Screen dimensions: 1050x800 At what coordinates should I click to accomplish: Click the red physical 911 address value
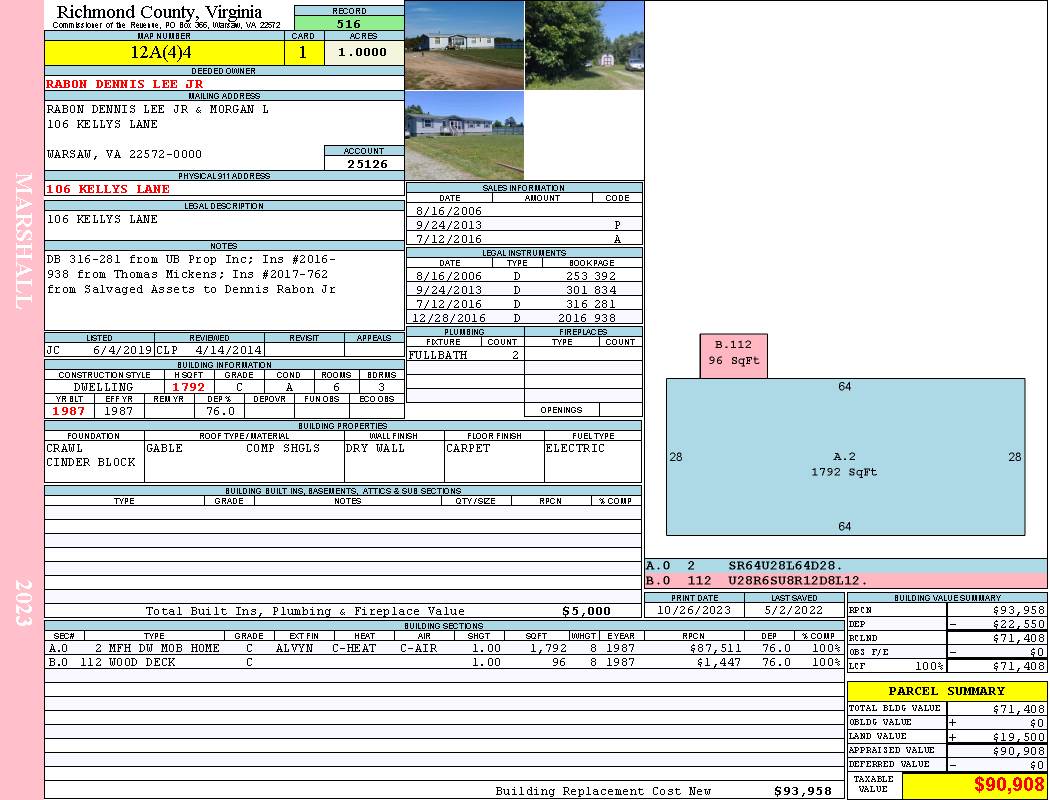coord(108,189)
